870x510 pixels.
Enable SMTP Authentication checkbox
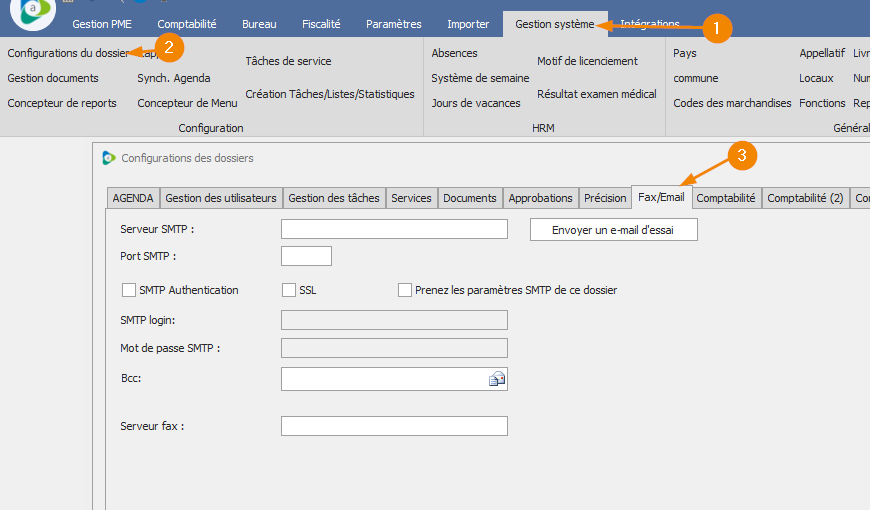pyautogui.click(x=129, y=290)
